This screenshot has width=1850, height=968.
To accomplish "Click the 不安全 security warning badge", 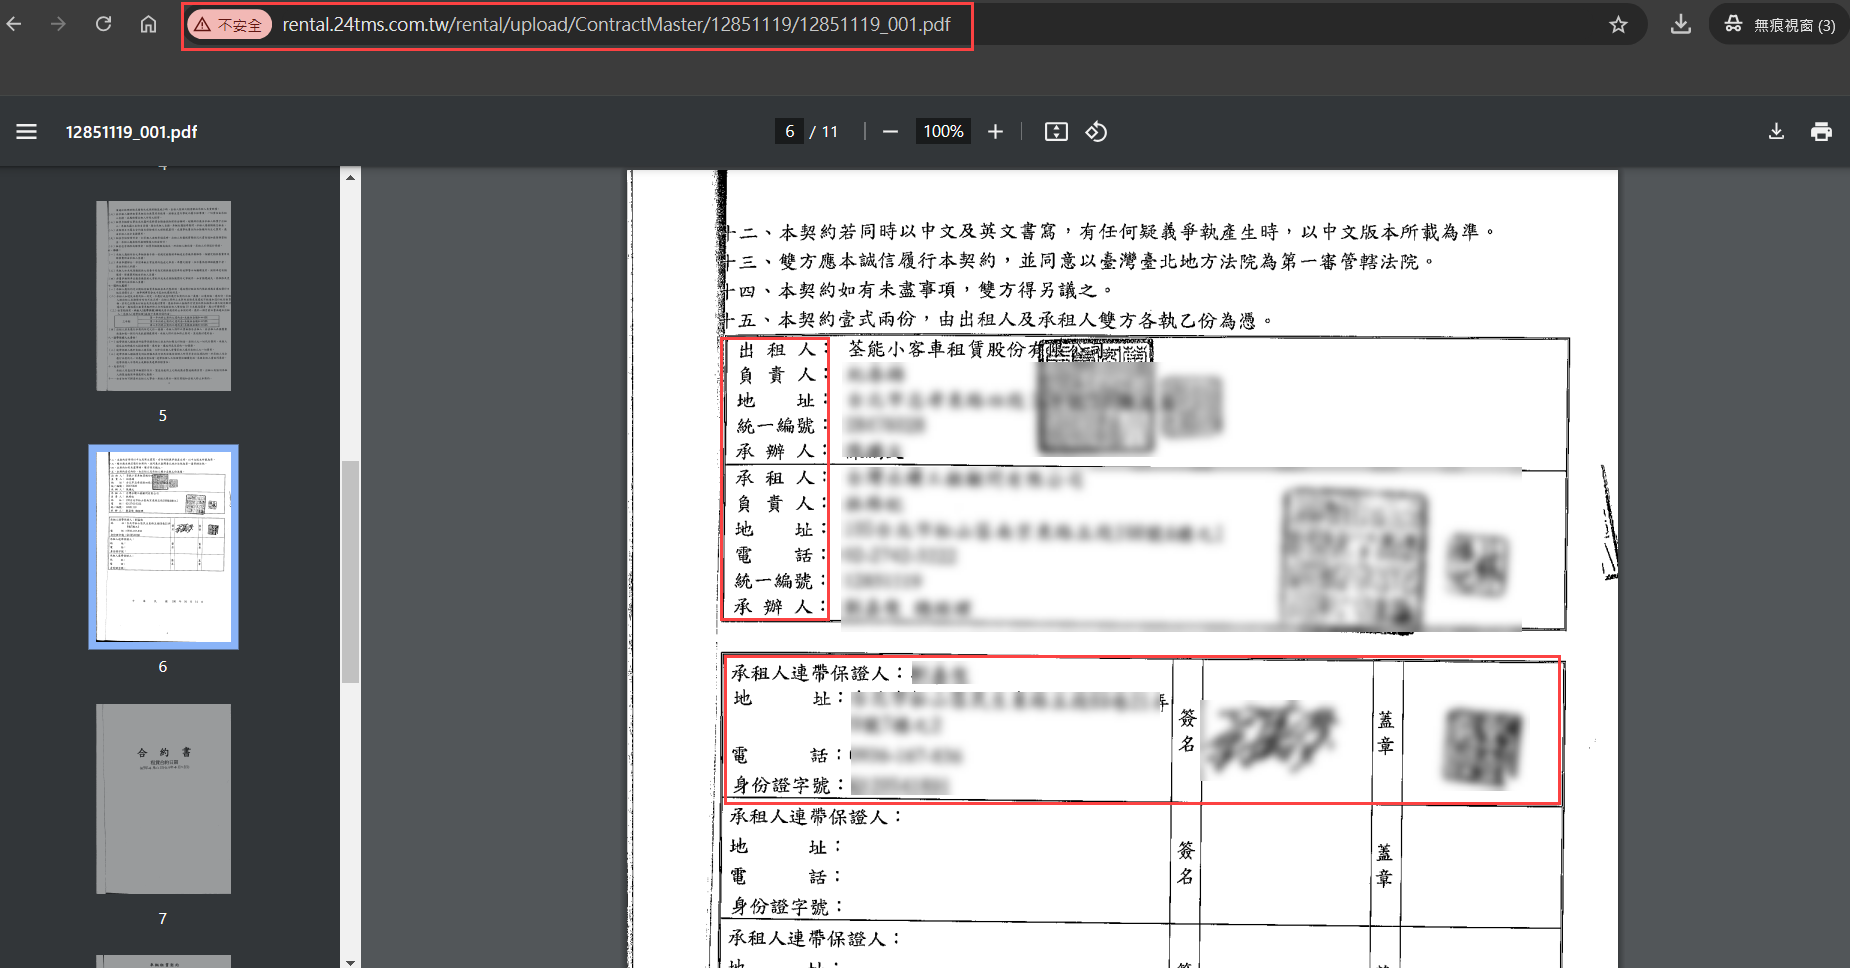I will pyautogui.click(x=229, y=25).
